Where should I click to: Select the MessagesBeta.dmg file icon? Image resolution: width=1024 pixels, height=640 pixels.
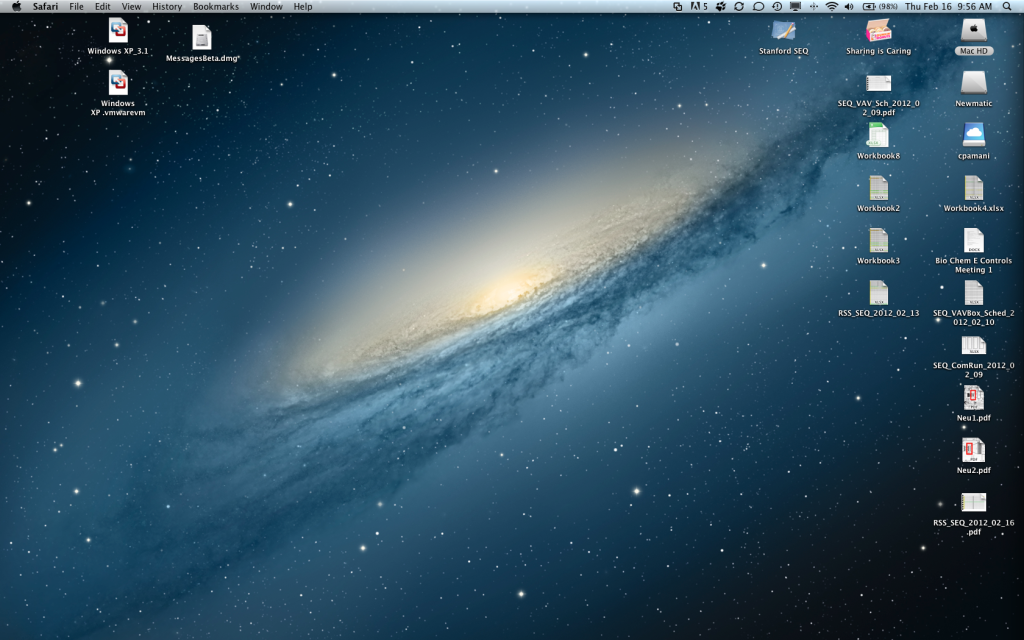tap(202, 37)
